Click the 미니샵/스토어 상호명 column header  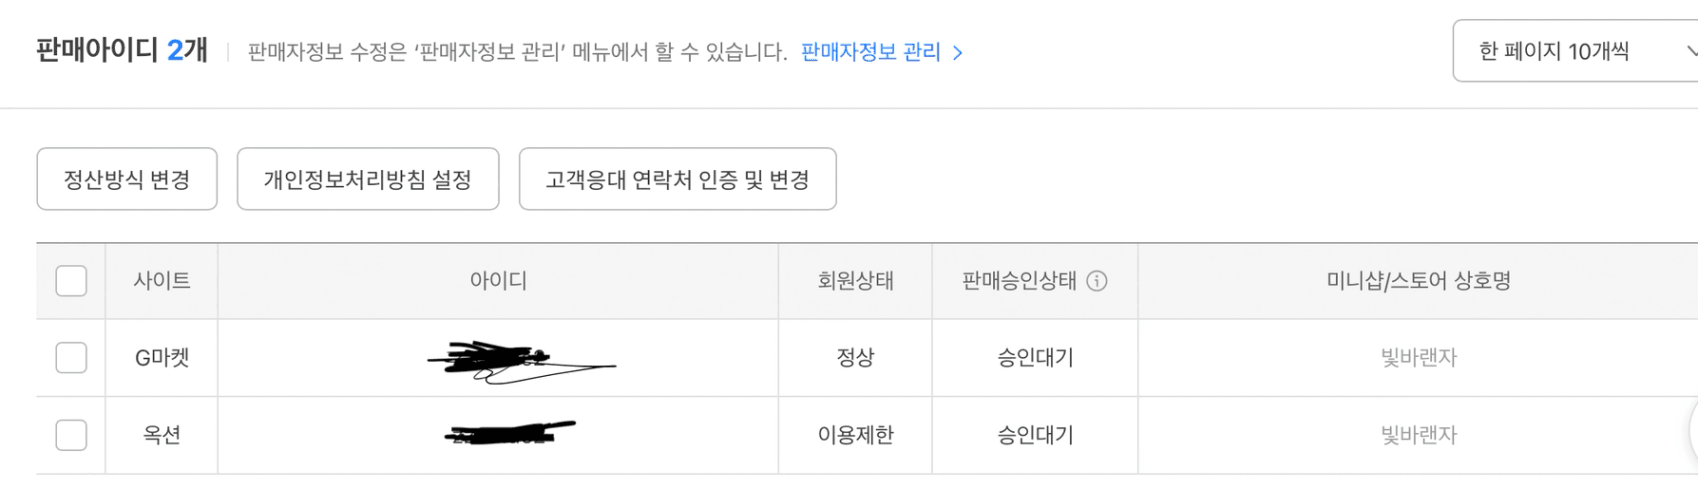(x=1418, y=281)
